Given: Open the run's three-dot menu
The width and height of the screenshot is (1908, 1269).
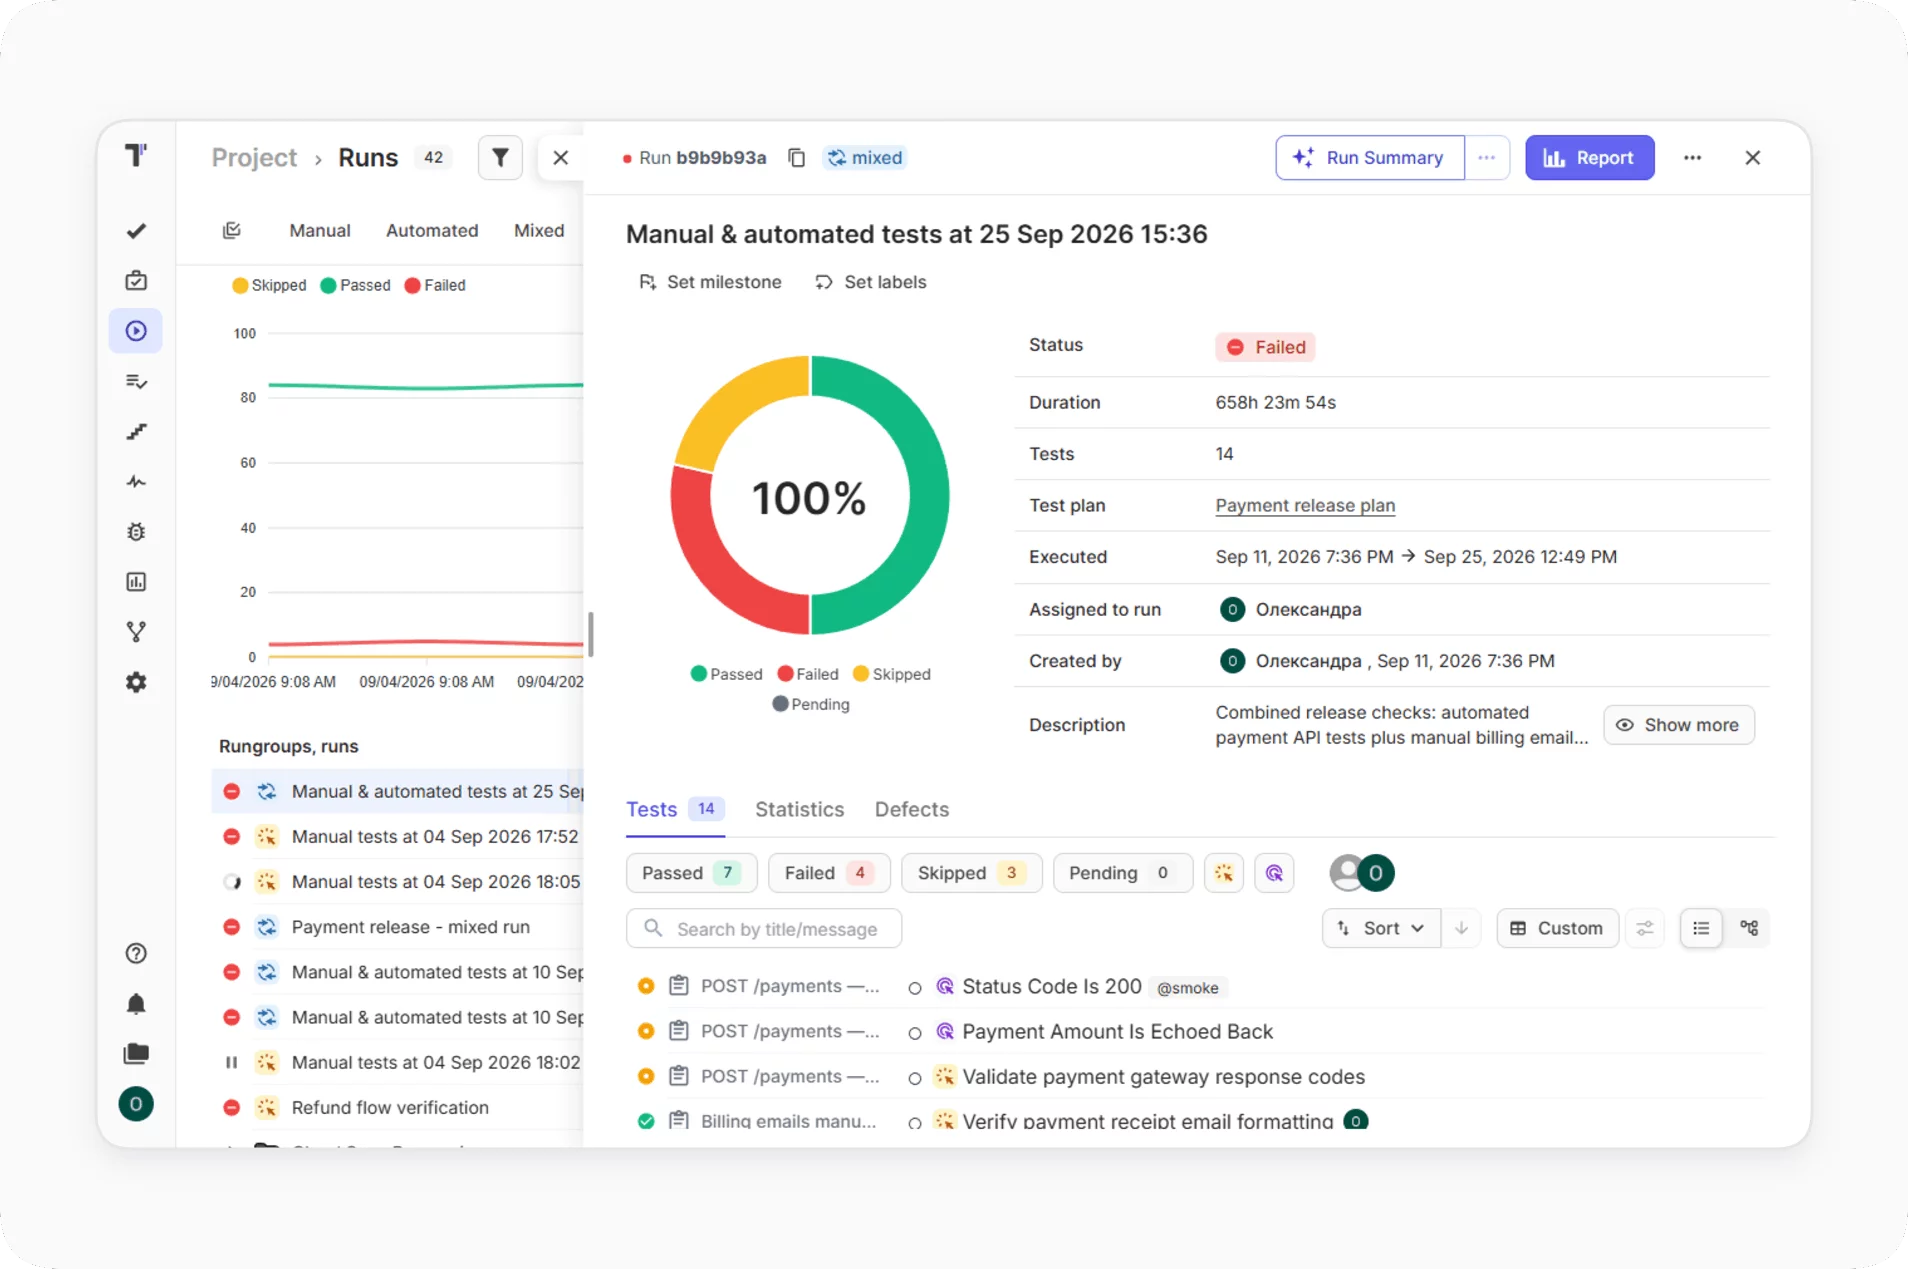Looking at the screenshot, I should point(1692,157).
